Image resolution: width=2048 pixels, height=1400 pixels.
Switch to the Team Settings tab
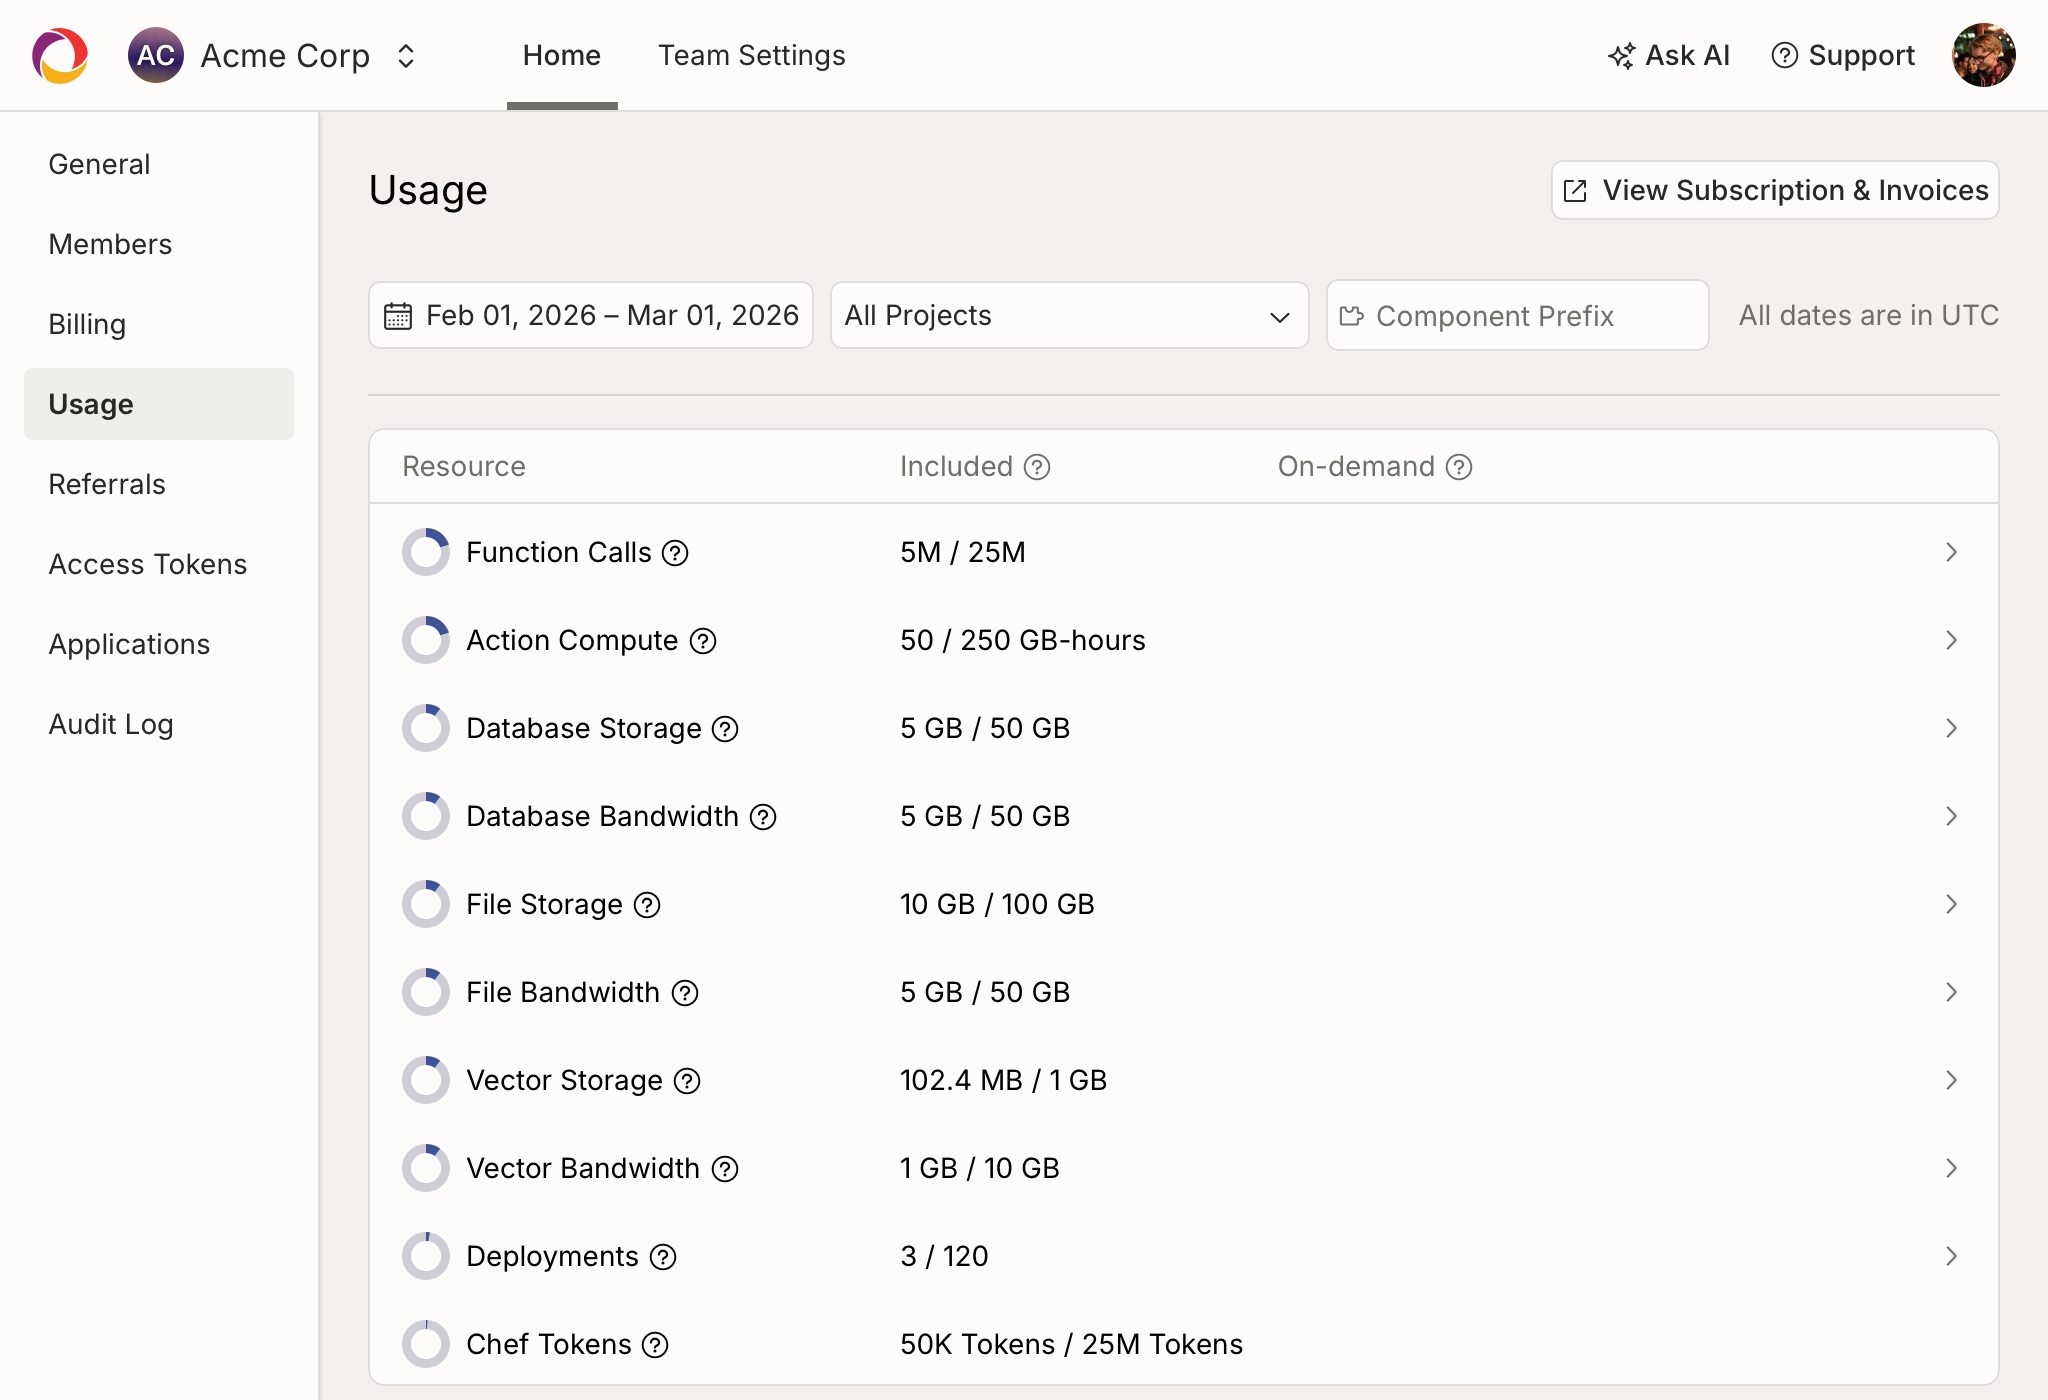(x=751, y=55)
